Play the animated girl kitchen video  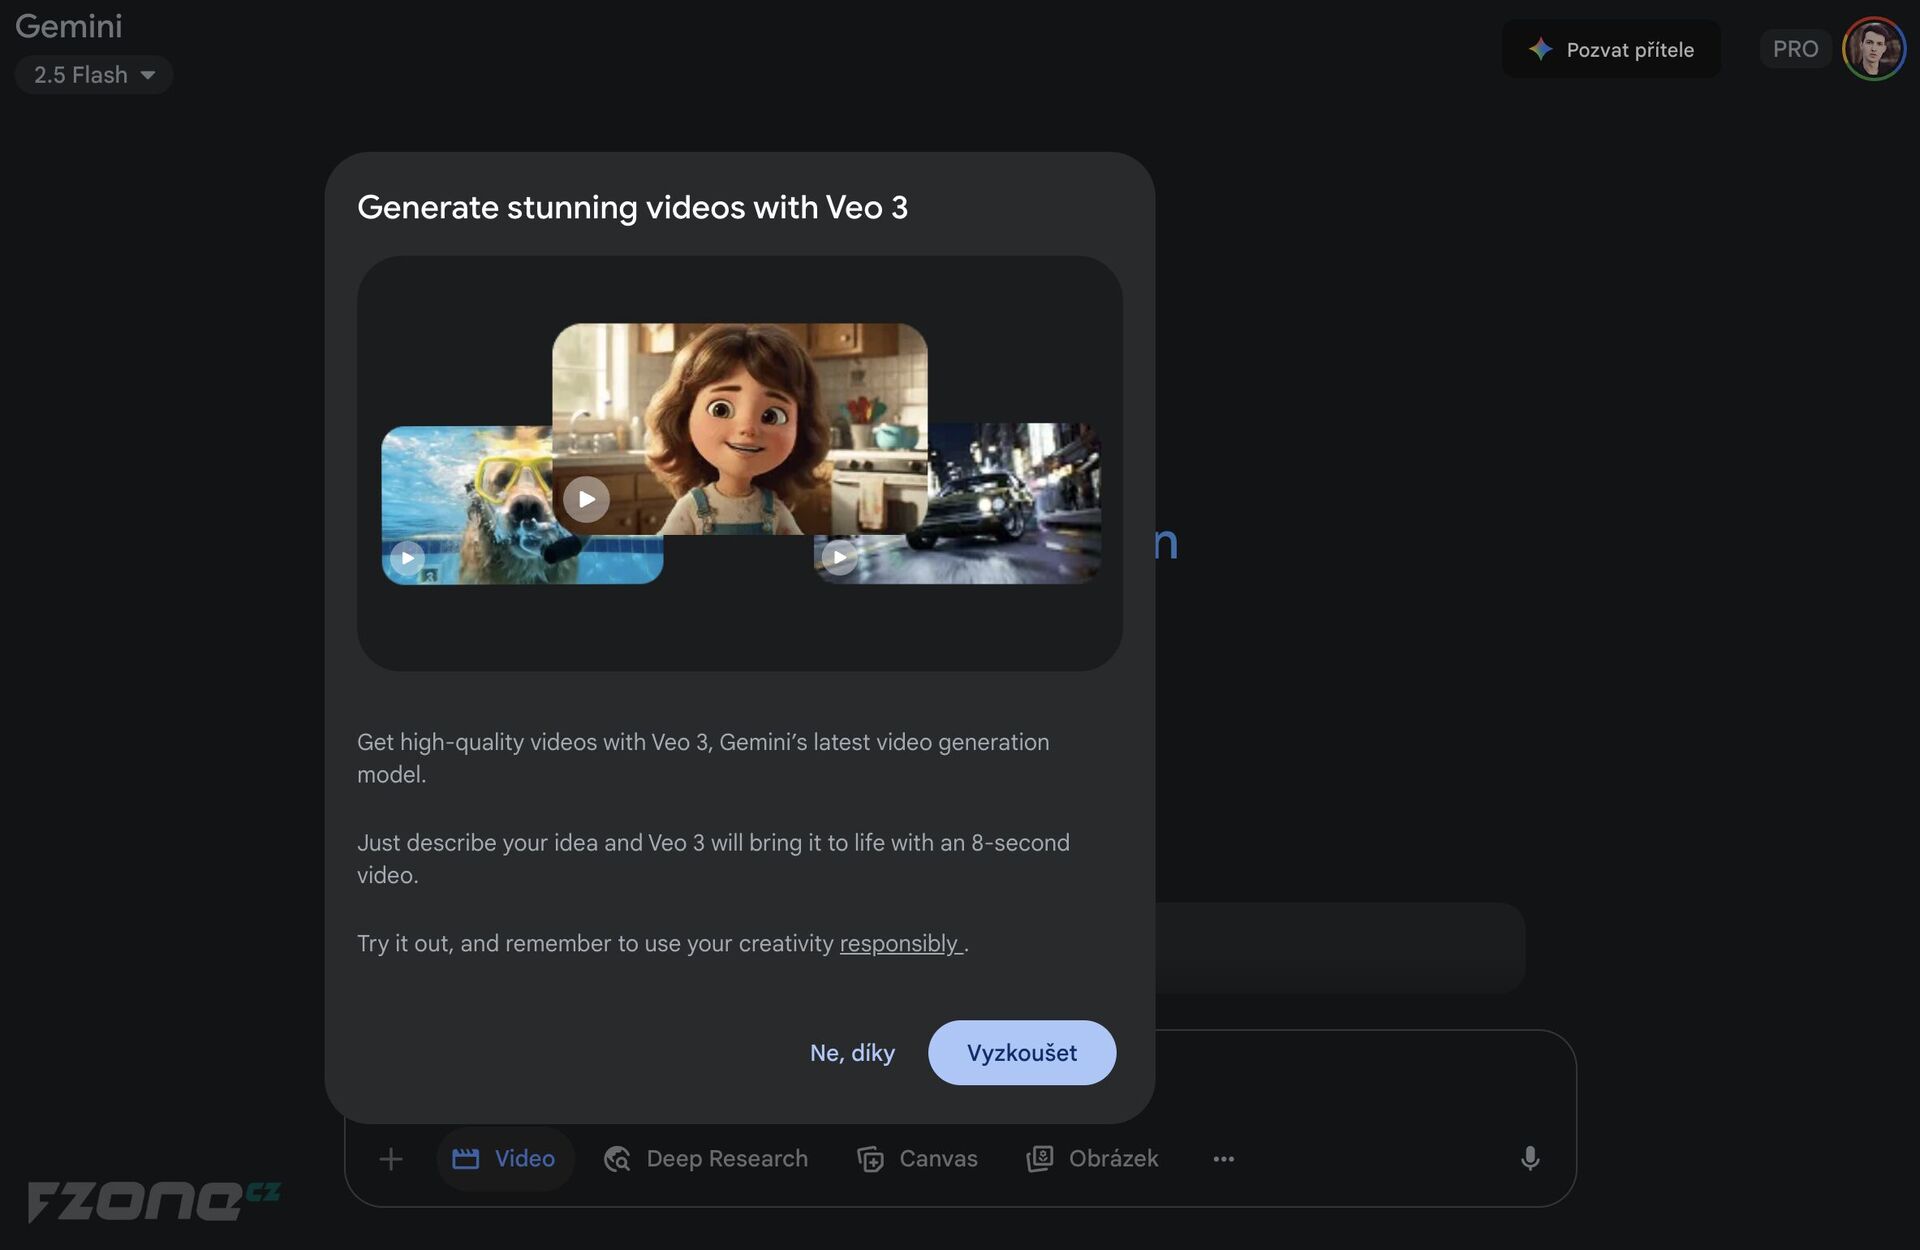pyautogui.click(x=586, y=498)
